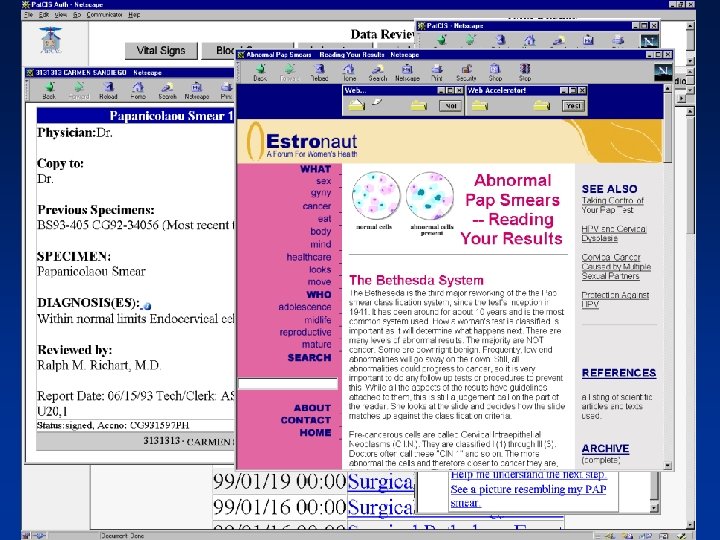Open the ARCHIVE link
This screenshot has height=540, width=720.
click(x=605, y=449)
